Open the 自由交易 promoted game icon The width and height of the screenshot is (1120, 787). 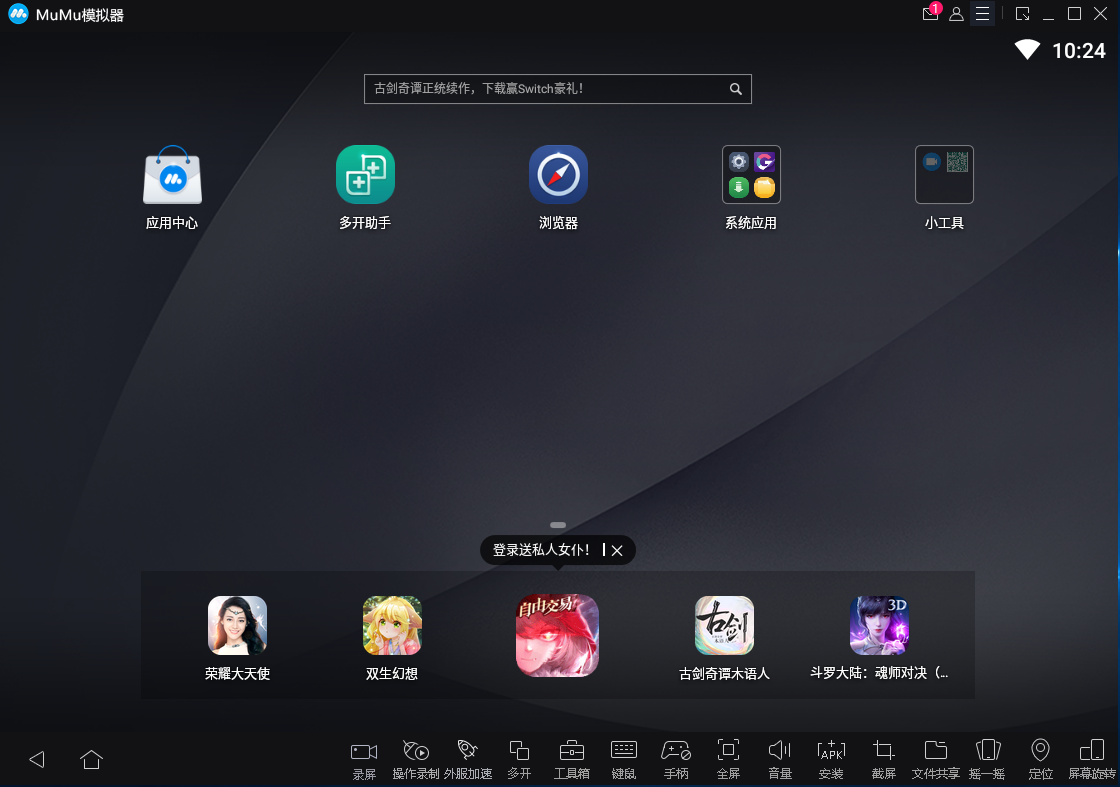pos(558,636)
